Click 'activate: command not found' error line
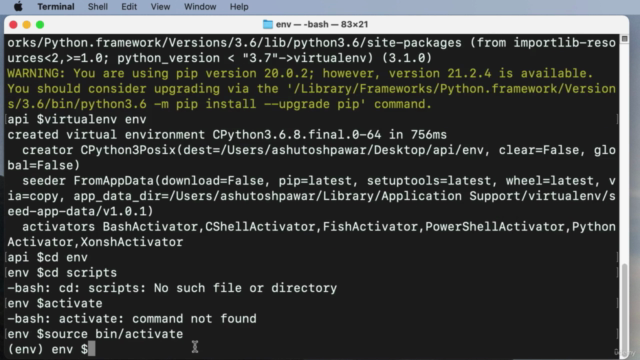The width and height of the screenshot is (640, 360). (132, 318)
